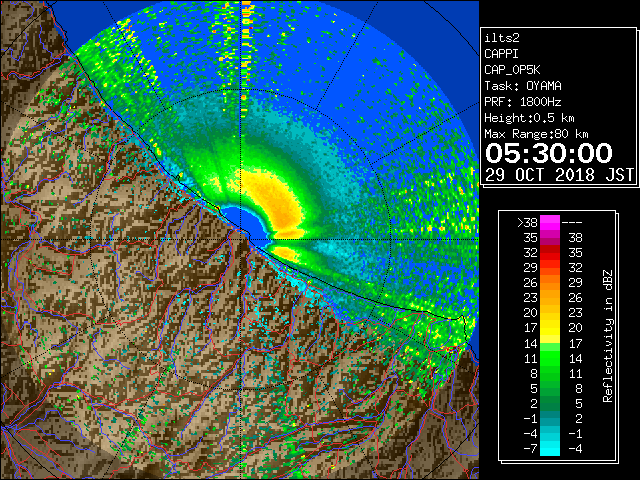The image size is (640, 480).
Task: Click the green 8 dBZ color swatch
Action: [550, 373]
